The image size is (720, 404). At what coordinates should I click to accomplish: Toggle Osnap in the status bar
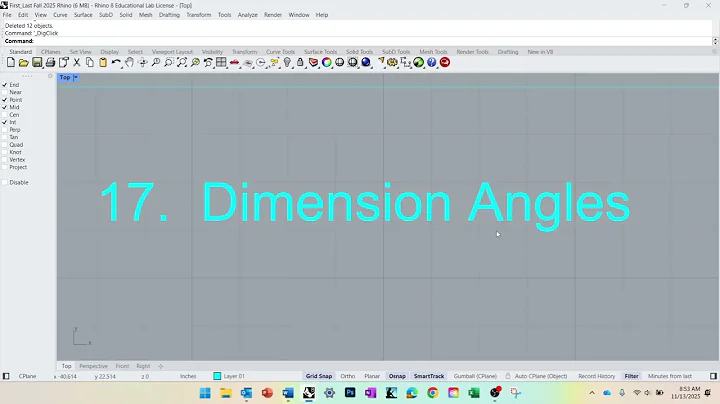[397, 376]
